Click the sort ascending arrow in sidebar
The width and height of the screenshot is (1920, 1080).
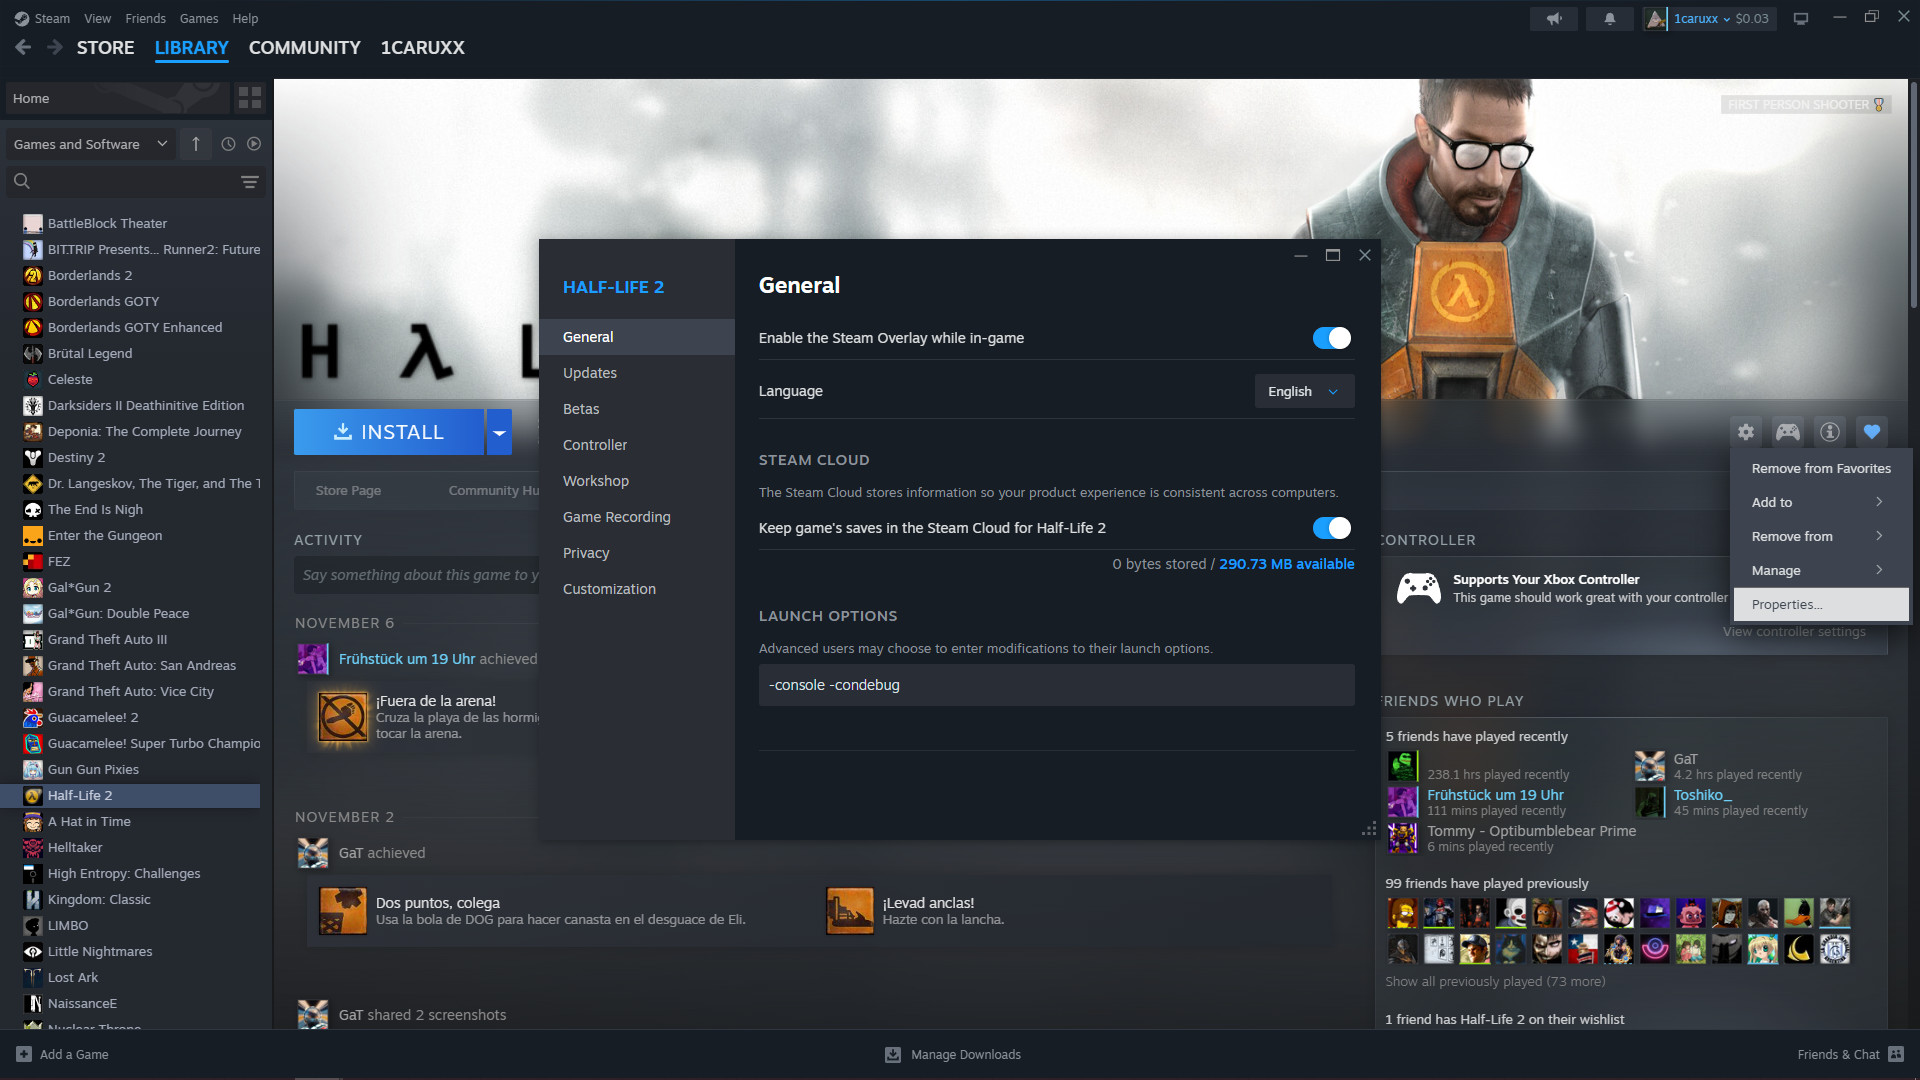point(196,144)
